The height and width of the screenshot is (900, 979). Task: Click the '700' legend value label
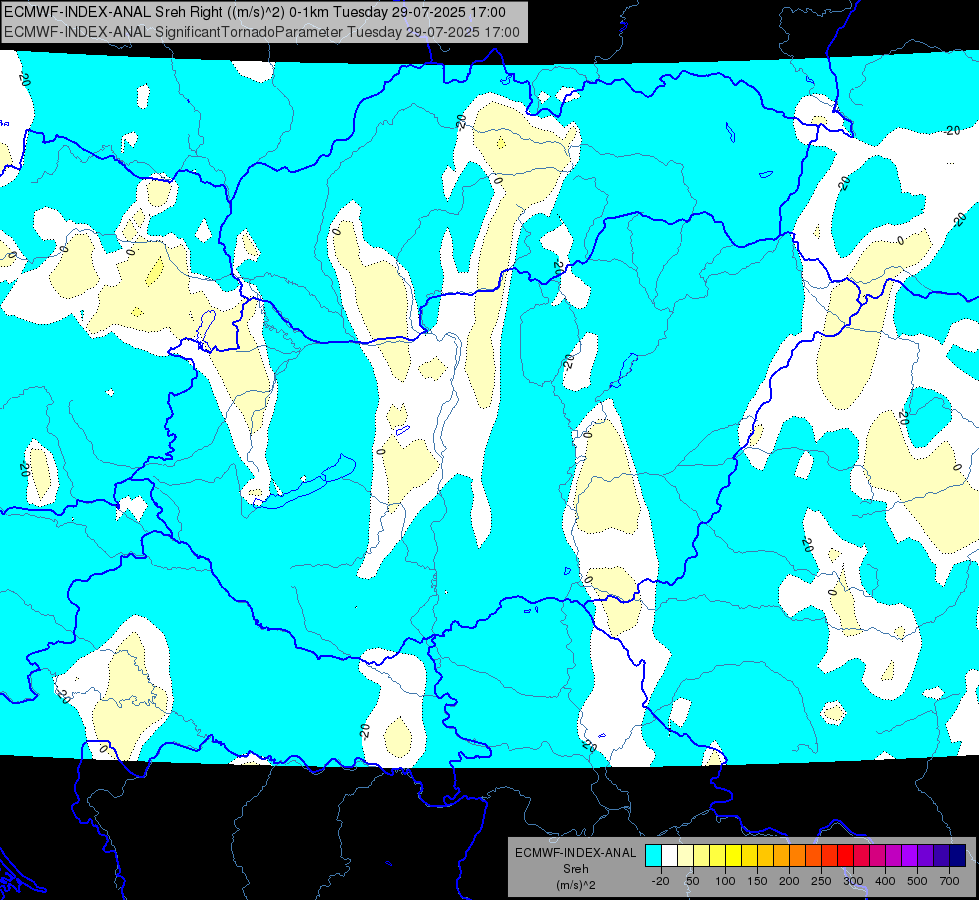tap(949, 881)
